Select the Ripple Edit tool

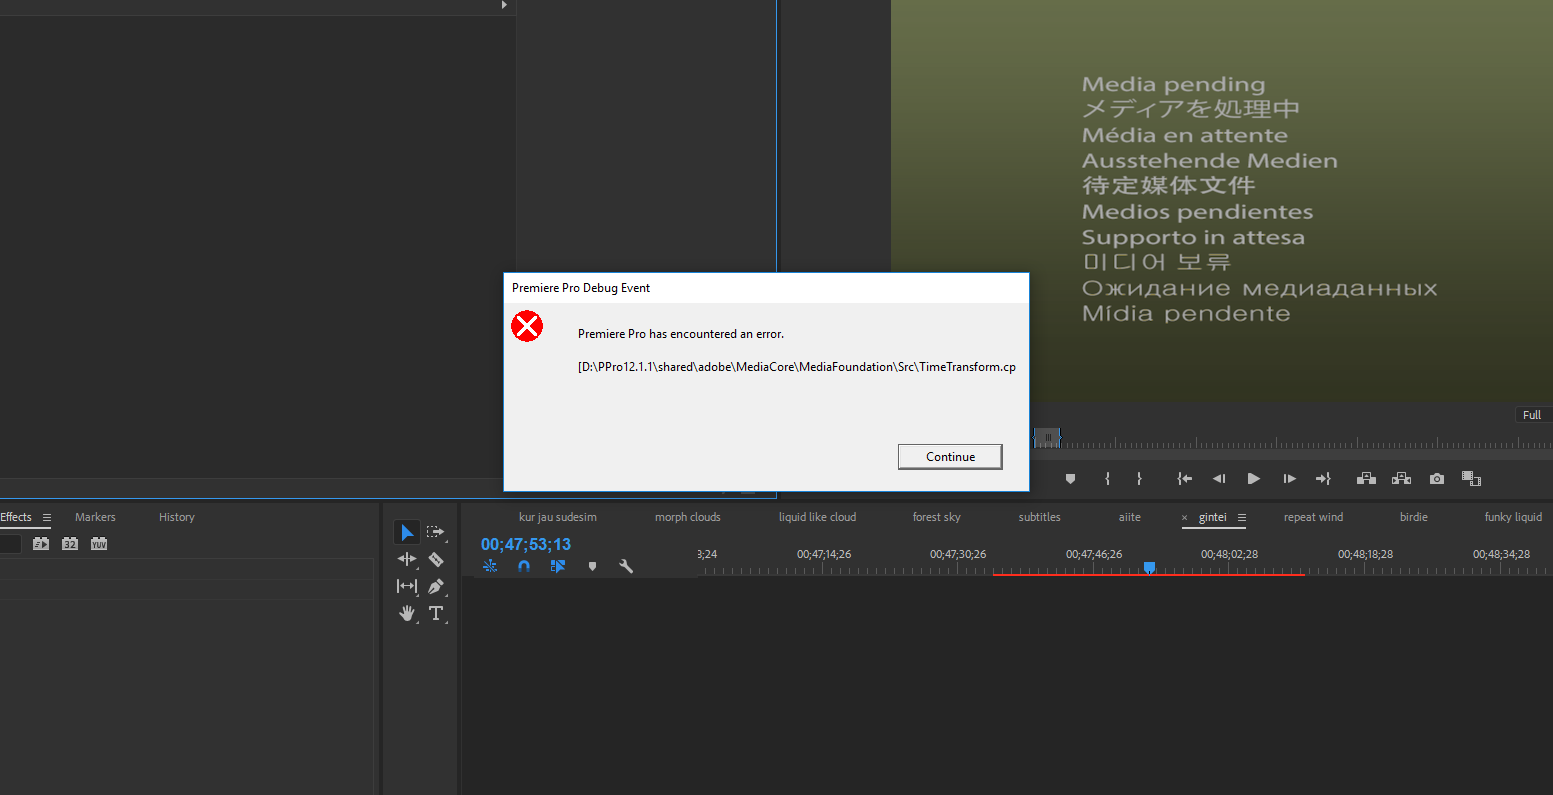[x=407, y=559]
